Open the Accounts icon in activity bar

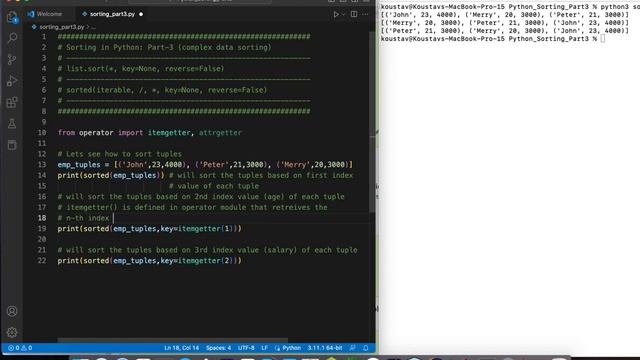(12, 311)
